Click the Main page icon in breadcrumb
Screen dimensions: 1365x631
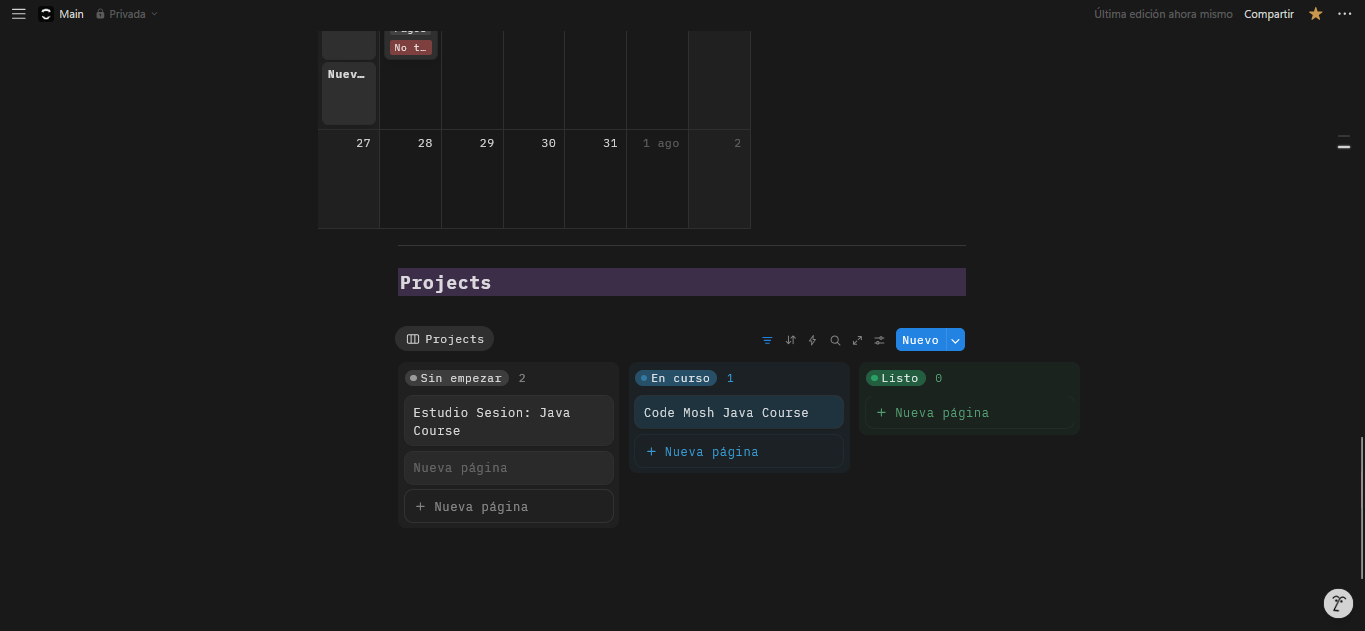coord(45,14)
